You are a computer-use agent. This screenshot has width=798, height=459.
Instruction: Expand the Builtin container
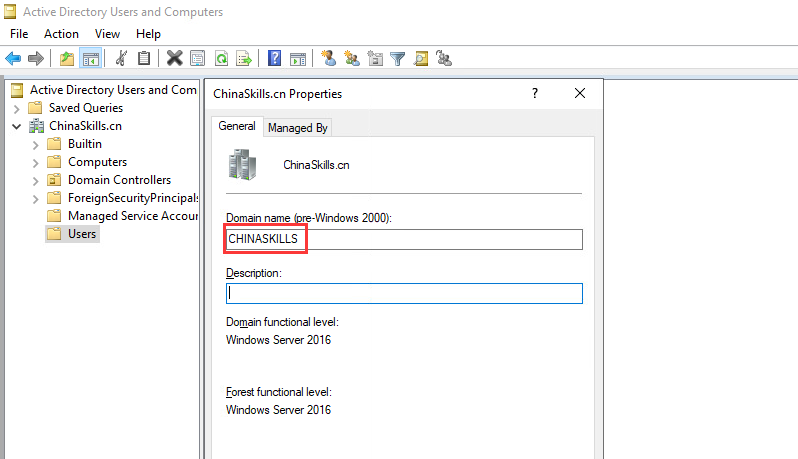coord(35,145)
